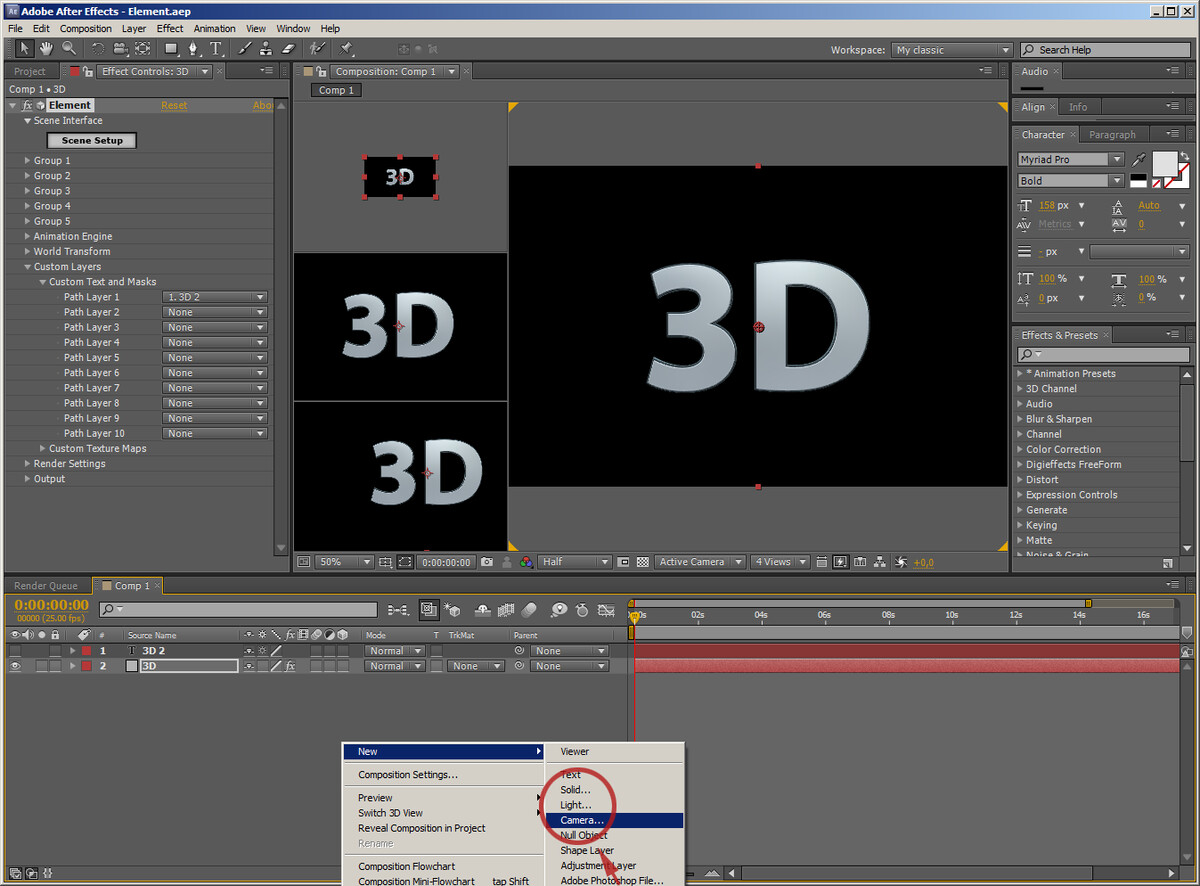The image size is (1200, 886).
Task: Choose Camera... from the New submenu
Action: [582, 820]
